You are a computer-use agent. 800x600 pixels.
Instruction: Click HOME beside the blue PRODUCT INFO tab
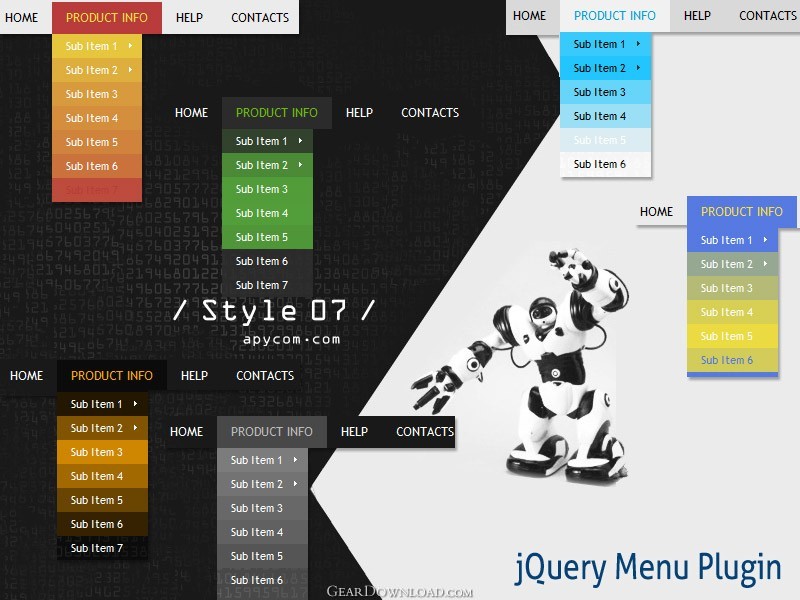click(657, 212)
